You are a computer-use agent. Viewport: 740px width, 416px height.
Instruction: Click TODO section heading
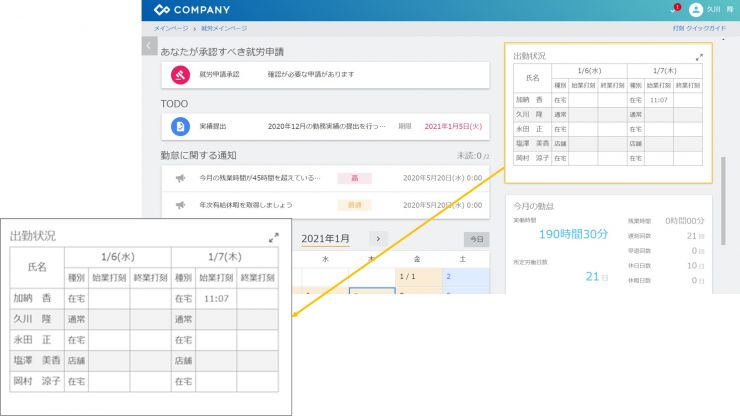[174, 104]
